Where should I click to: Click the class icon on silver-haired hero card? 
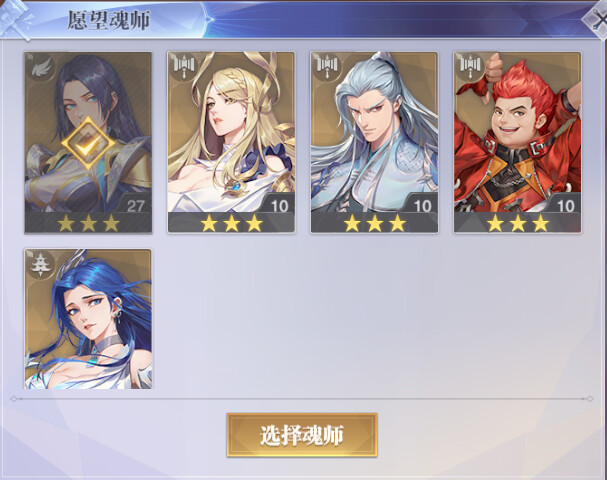[x=327, y=67]
